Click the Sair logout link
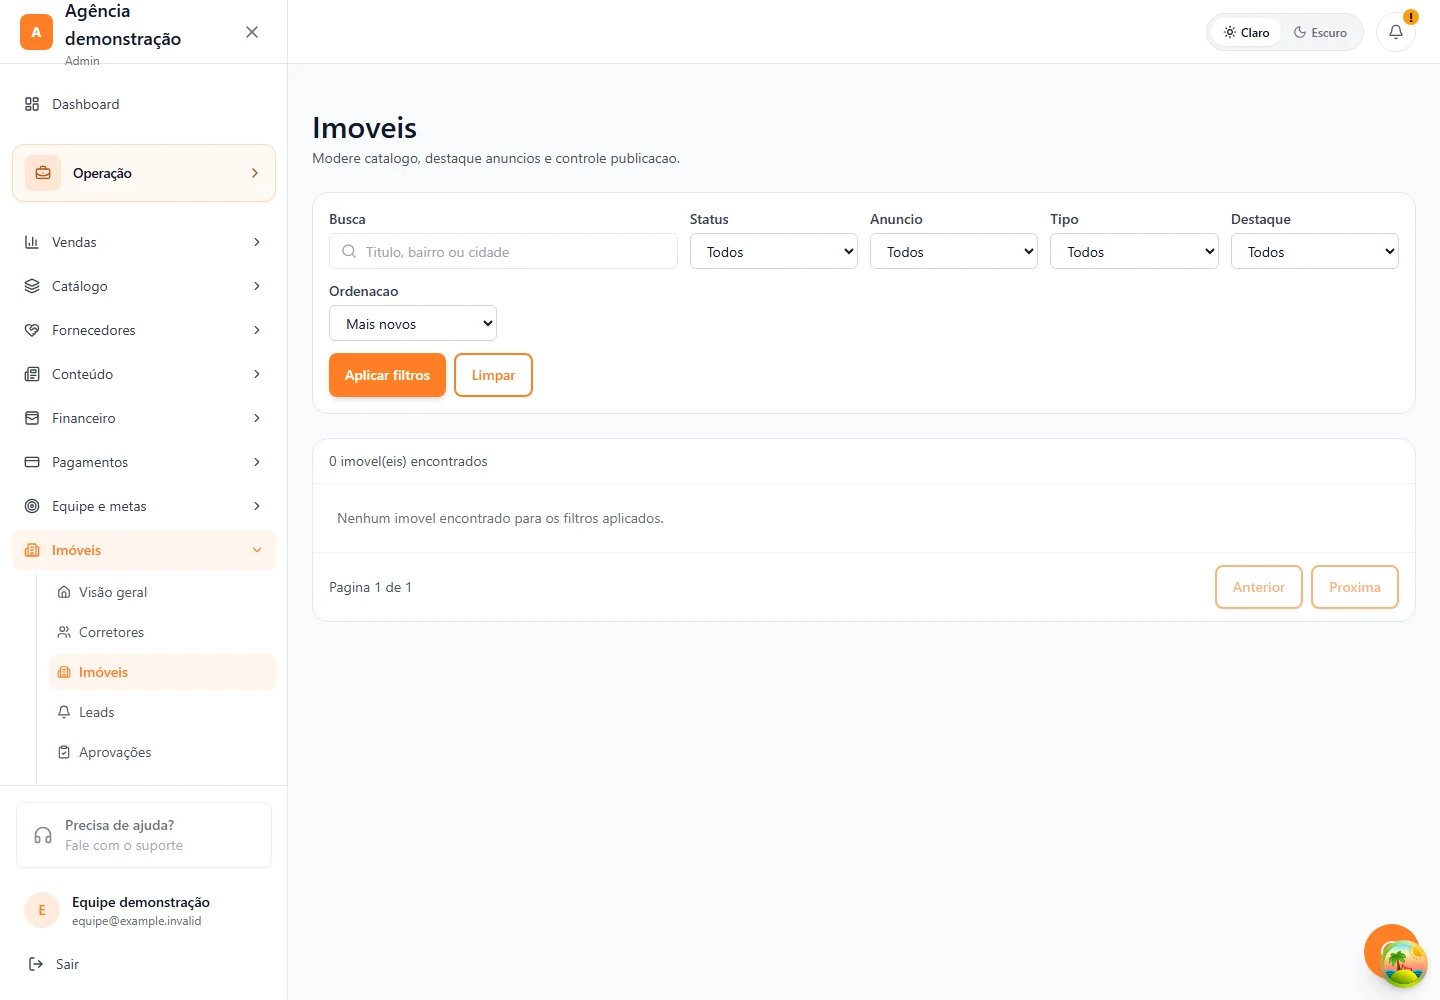Screen dimensions: 1440x1000 (67, 964)
